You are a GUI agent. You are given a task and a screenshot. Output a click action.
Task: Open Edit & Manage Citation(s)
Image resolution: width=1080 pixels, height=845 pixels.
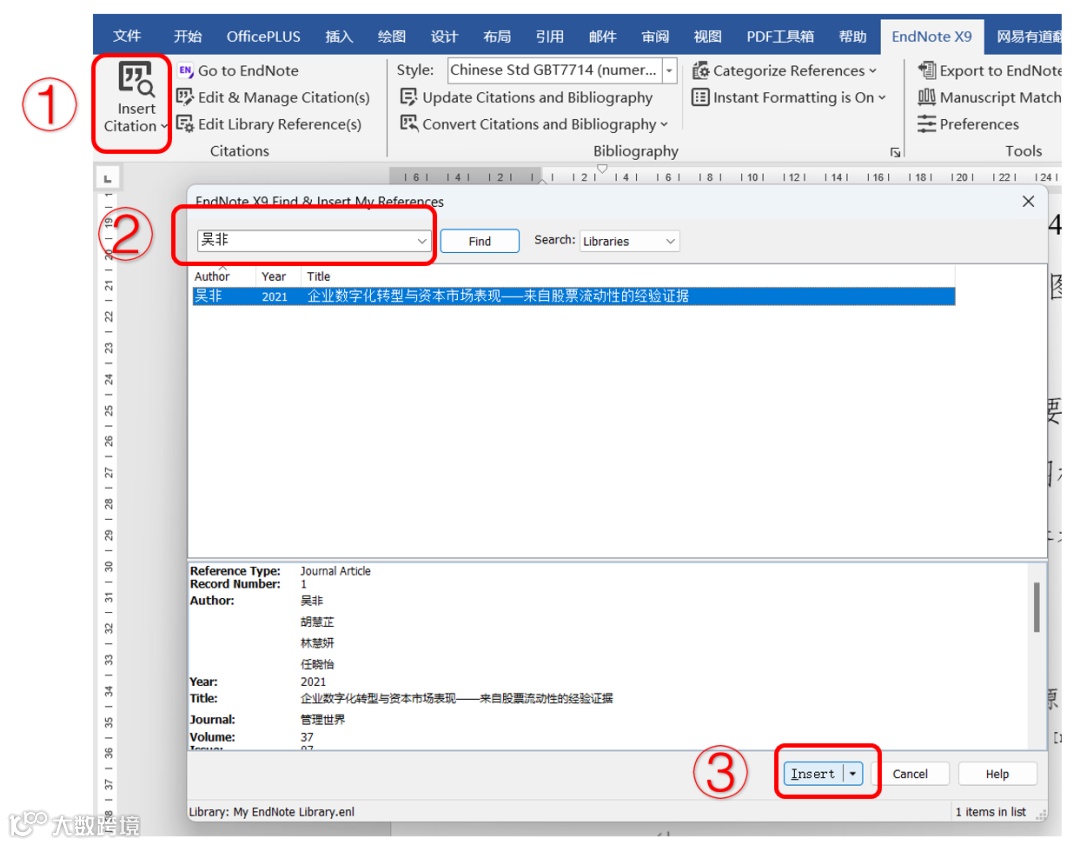[273, 97]
